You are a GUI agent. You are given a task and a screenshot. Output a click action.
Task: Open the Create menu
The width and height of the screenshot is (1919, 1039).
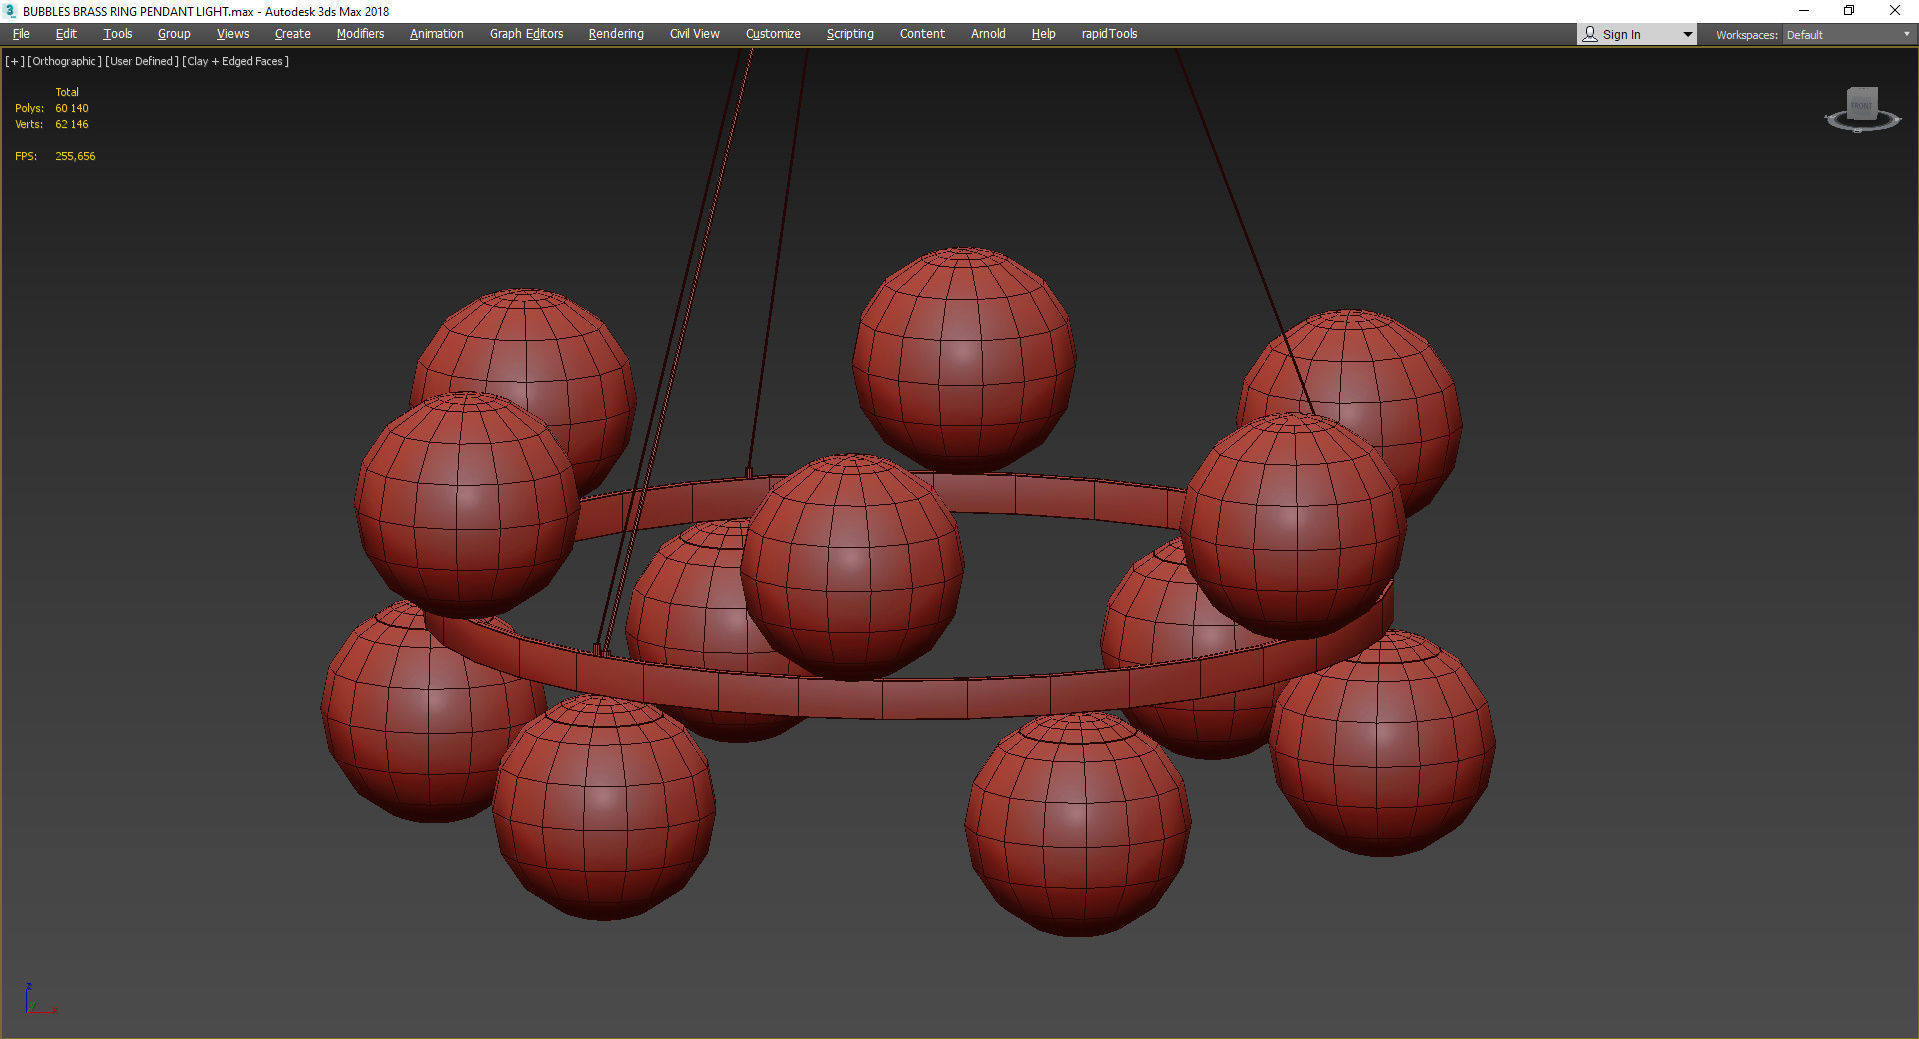point(292,34)
